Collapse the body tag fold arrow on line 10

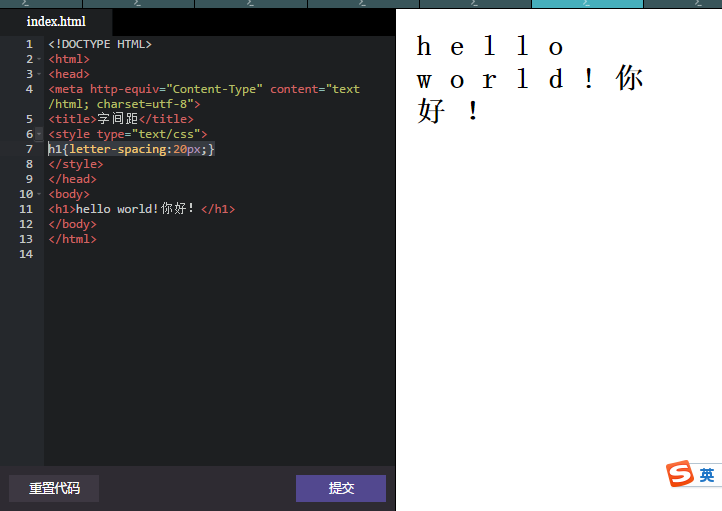pyautogui.click(x=39, y=194)
